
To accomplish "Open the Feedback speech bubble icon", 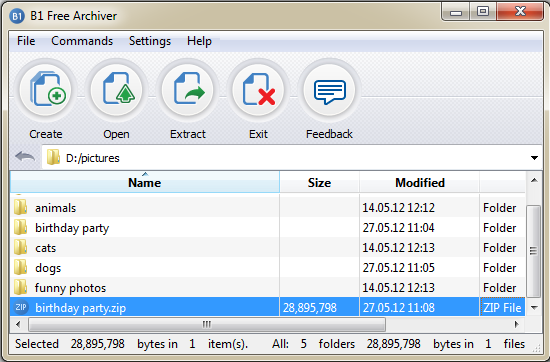I will (x=329, y=90).
